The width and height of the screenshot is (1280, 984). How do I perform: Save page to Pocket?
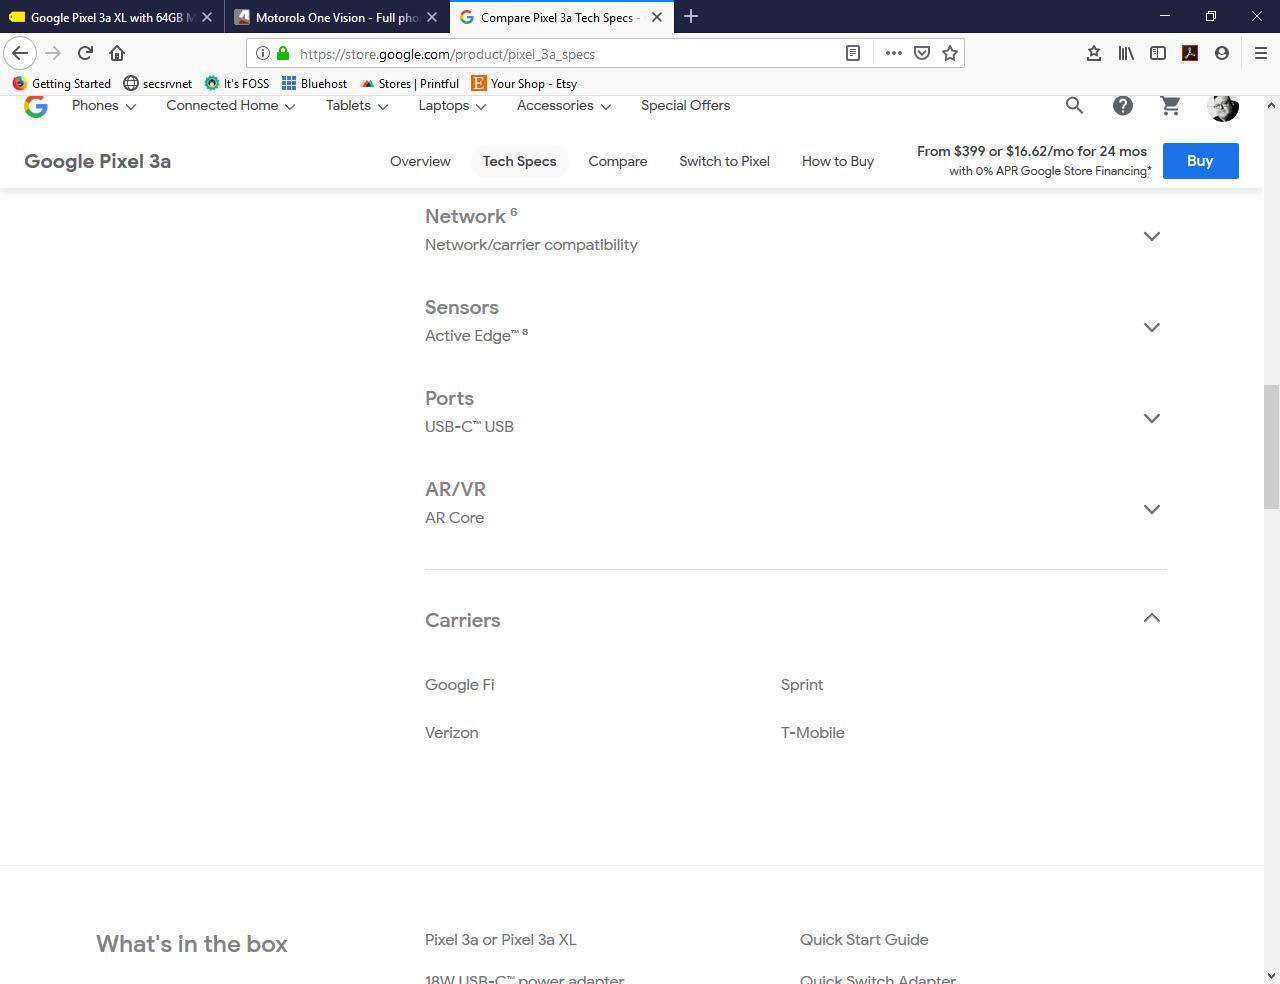(922, 54)
